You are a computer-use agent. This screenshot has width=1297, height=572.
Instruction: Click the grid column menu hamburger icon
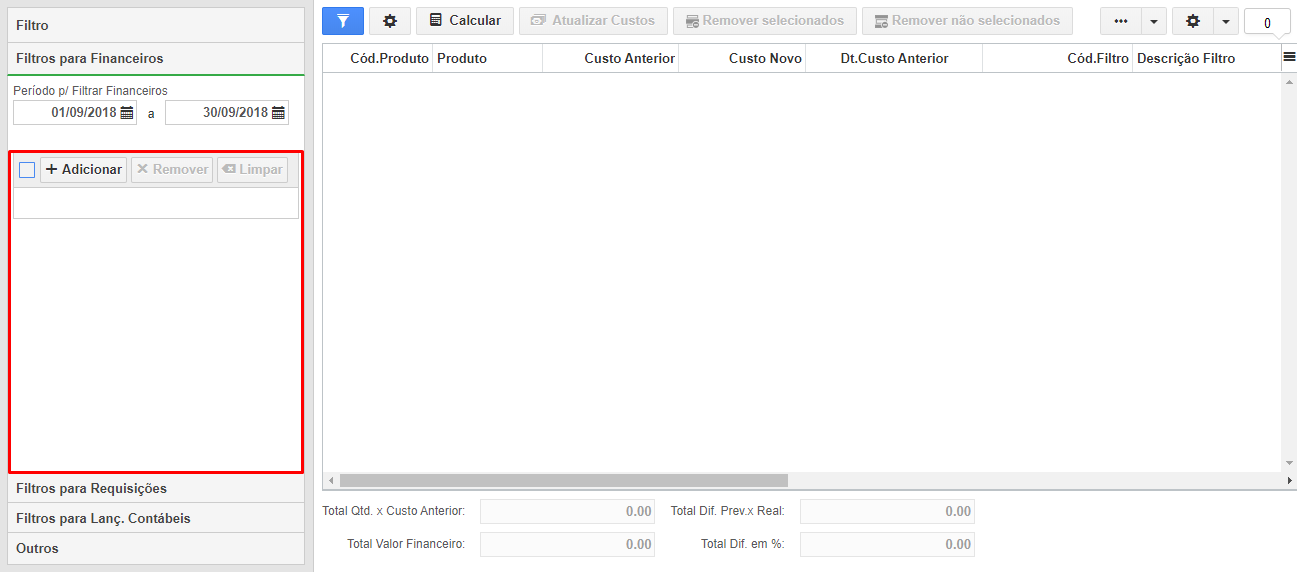pos(1289,58)
